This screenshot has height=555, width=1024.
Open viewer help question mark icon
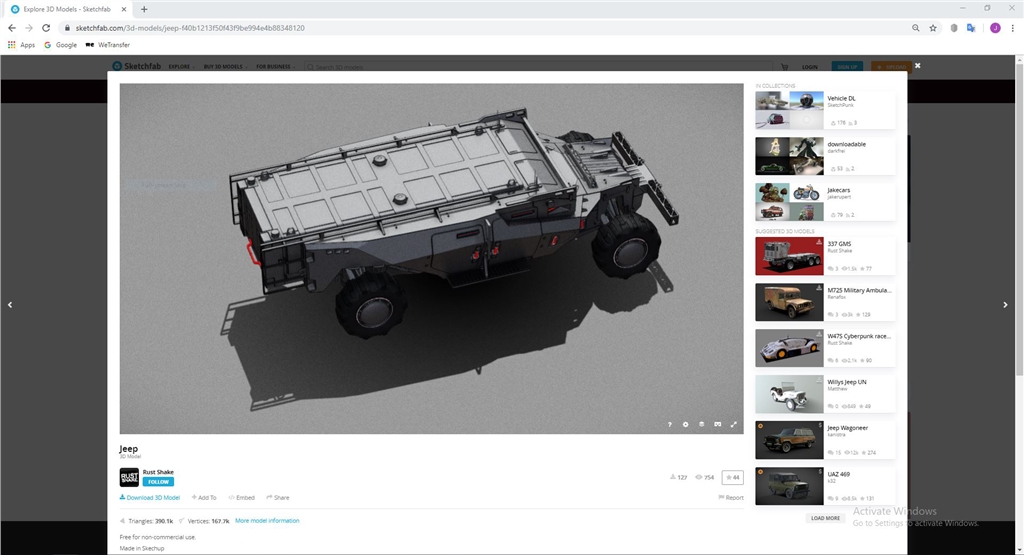click(x=670, y=424)
